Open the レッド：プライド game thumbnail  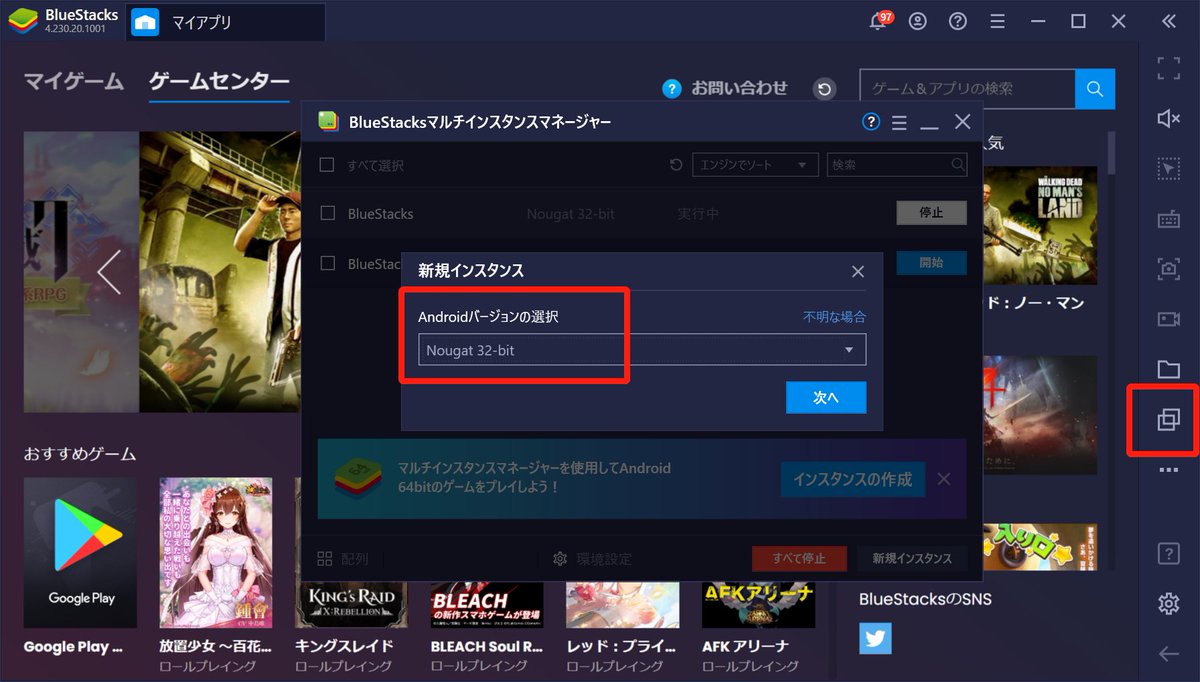(x=622, y=605)
